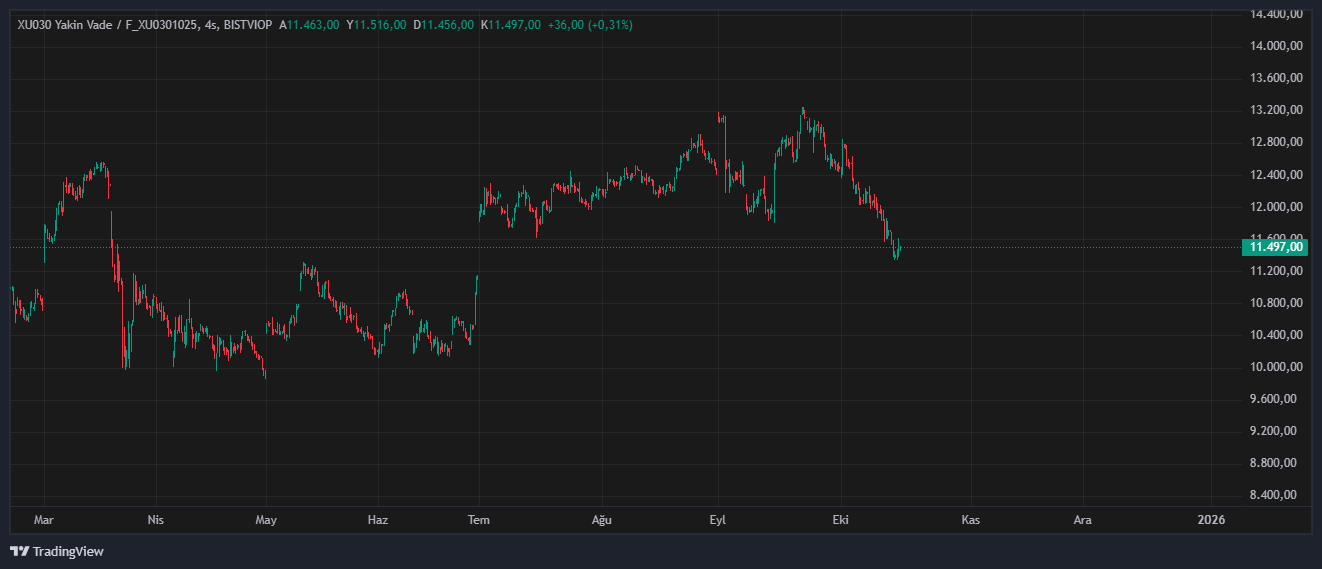This screenshot has height=569, width=1322.
Task: Select the Mar label on time axis
Action: point(43,520)
